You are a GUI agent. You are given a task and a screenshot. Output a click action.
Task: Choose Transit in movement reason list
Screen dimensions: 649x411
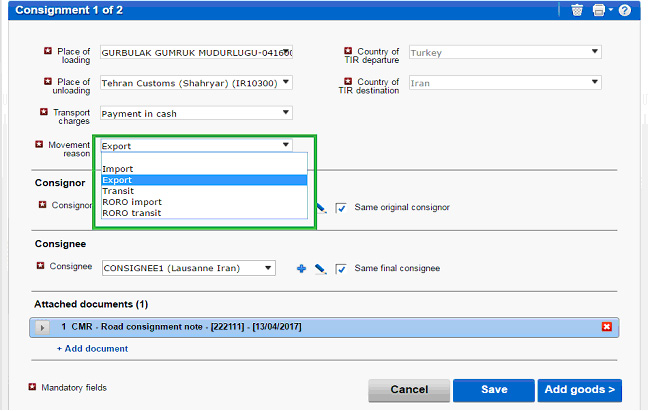click(x=118, y=191)
